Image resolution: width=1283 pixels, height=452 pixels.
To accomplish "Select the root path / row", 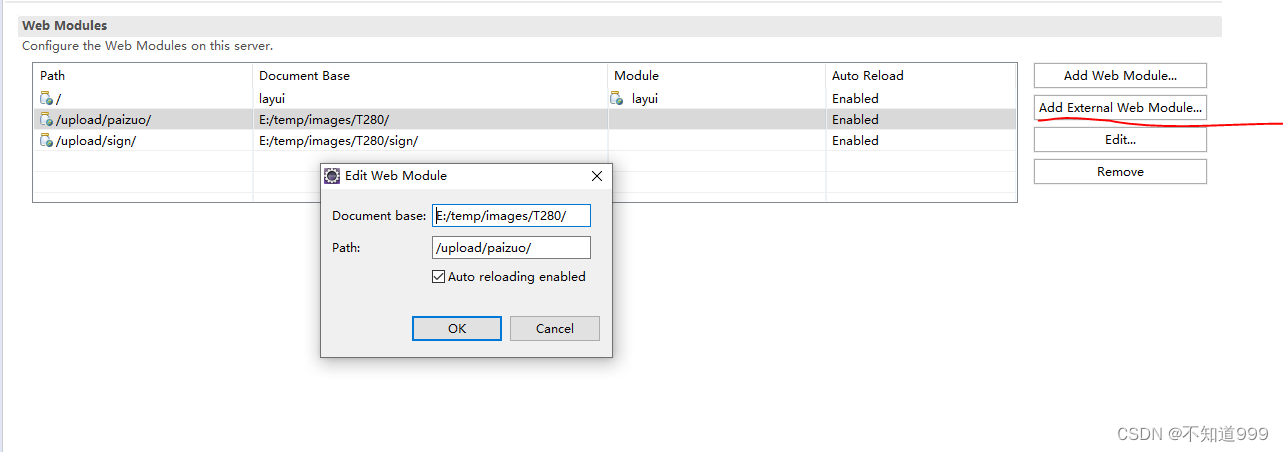I will click(x=524, y=98).
